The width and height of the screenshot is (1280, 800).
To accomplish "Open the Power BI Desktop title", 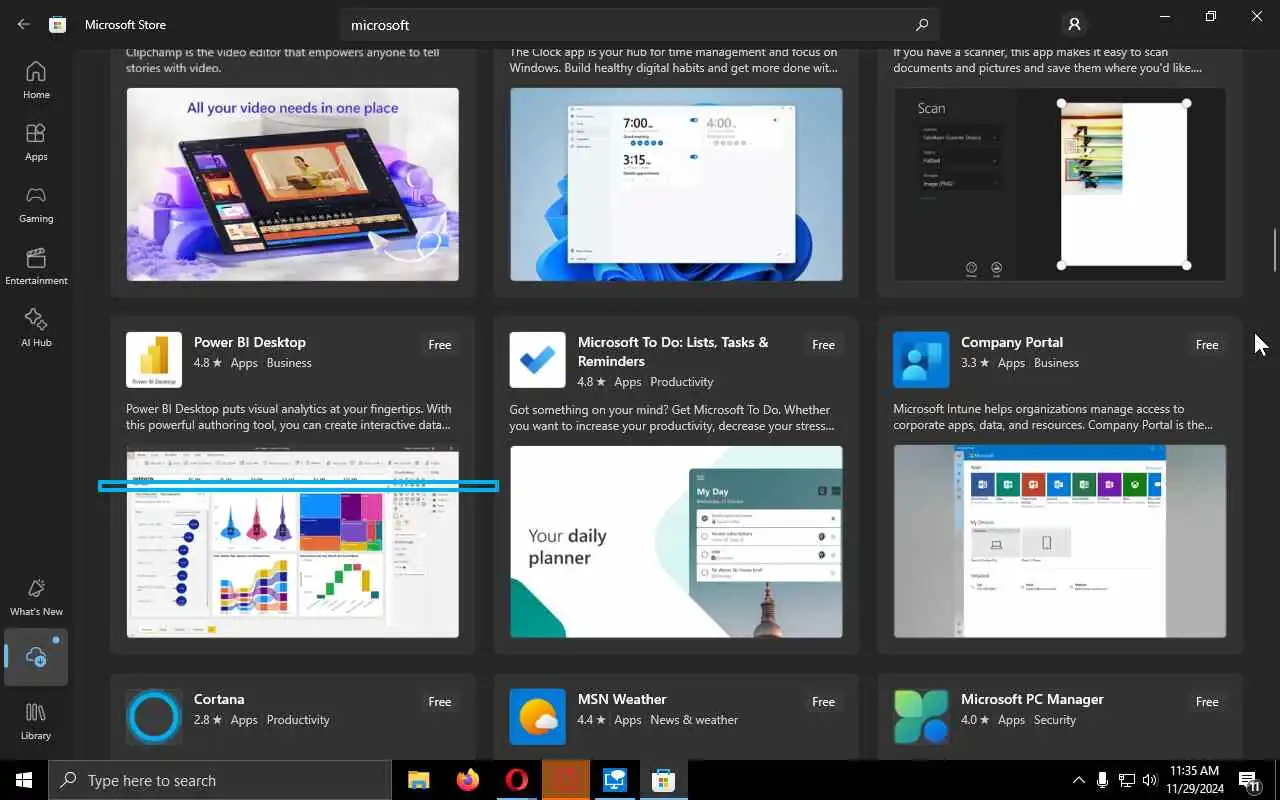I will 250,342.
